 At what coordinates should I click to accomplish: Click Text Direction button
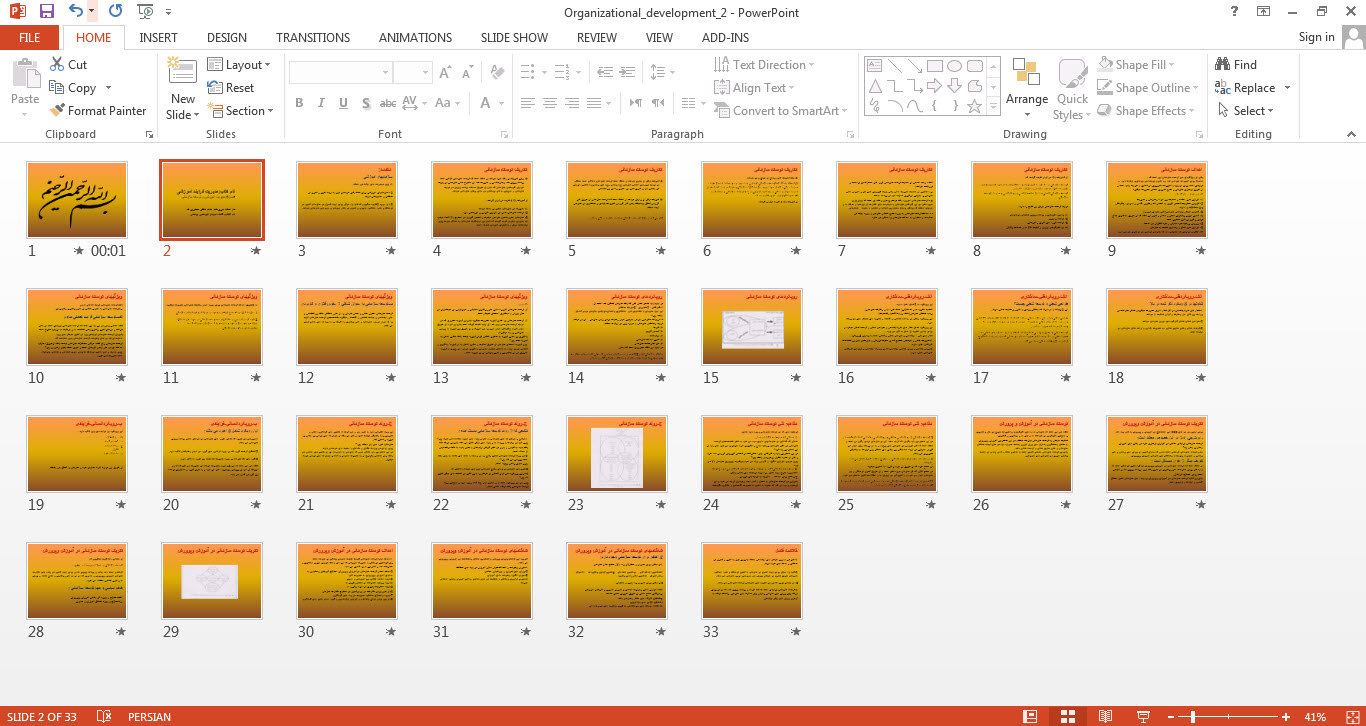point(765,65)
